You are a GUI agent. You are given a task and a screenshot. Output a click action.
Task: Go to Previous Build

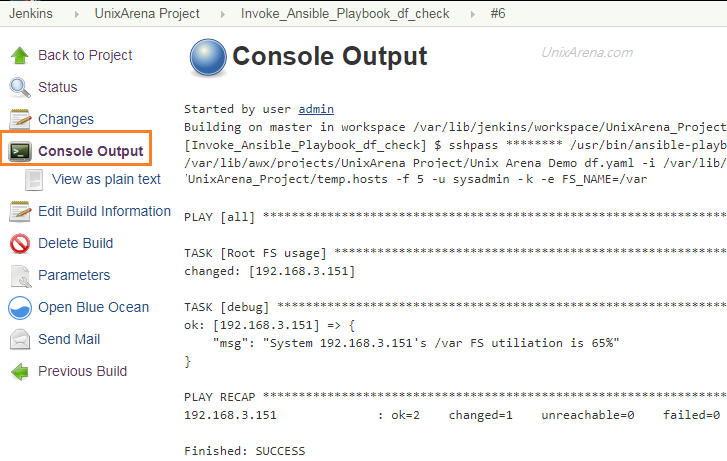point(83,371)
